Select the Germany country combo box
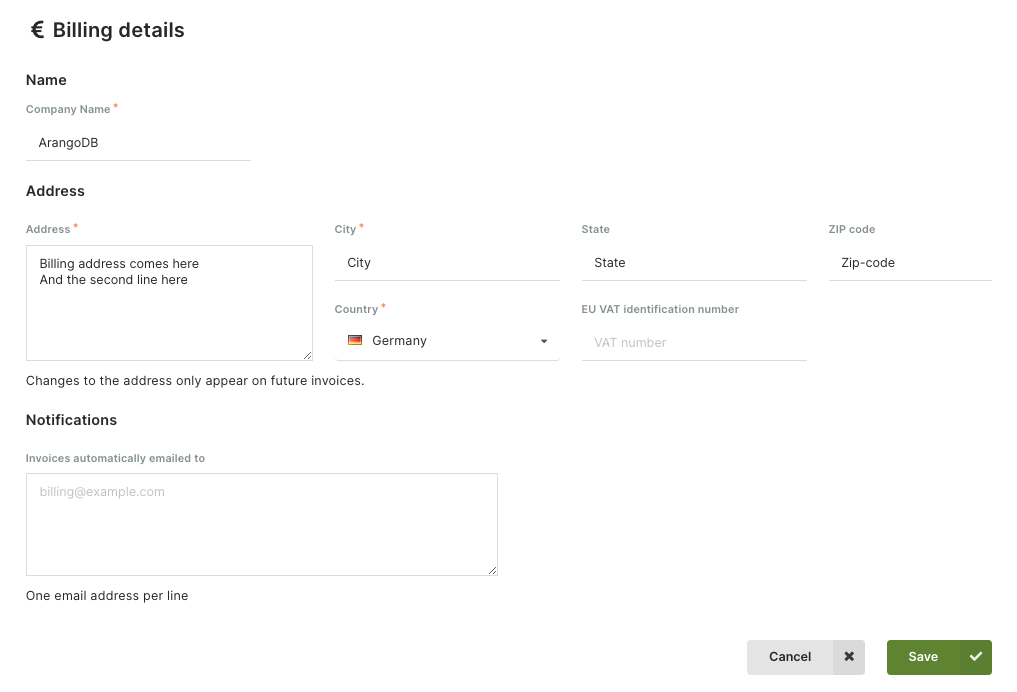1017x692 pixels. [x=447, y=341]
